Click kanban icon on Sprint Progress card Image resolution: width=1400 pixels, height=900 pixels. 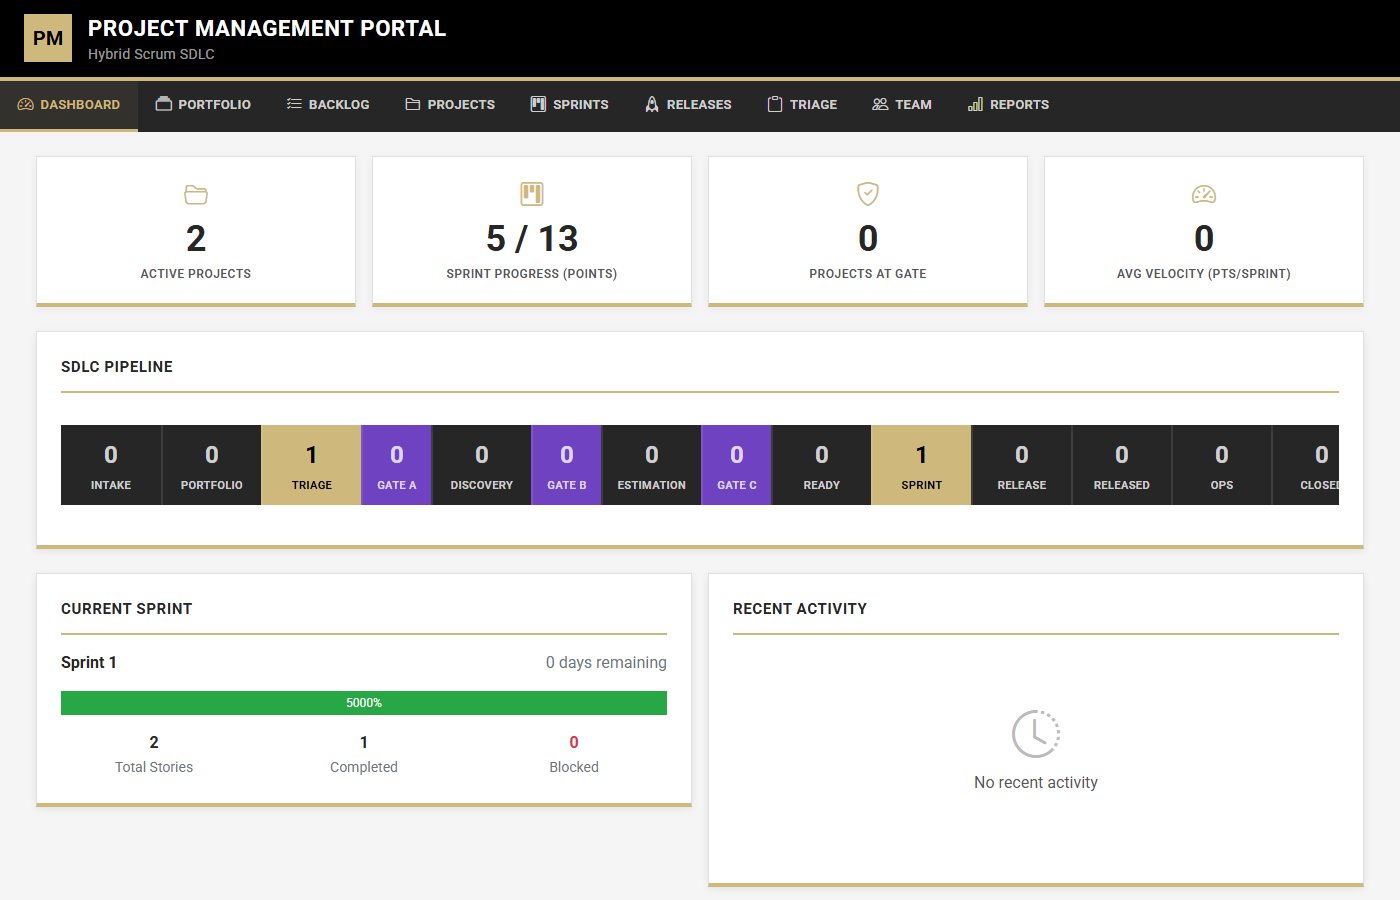[x=532, y=194]
